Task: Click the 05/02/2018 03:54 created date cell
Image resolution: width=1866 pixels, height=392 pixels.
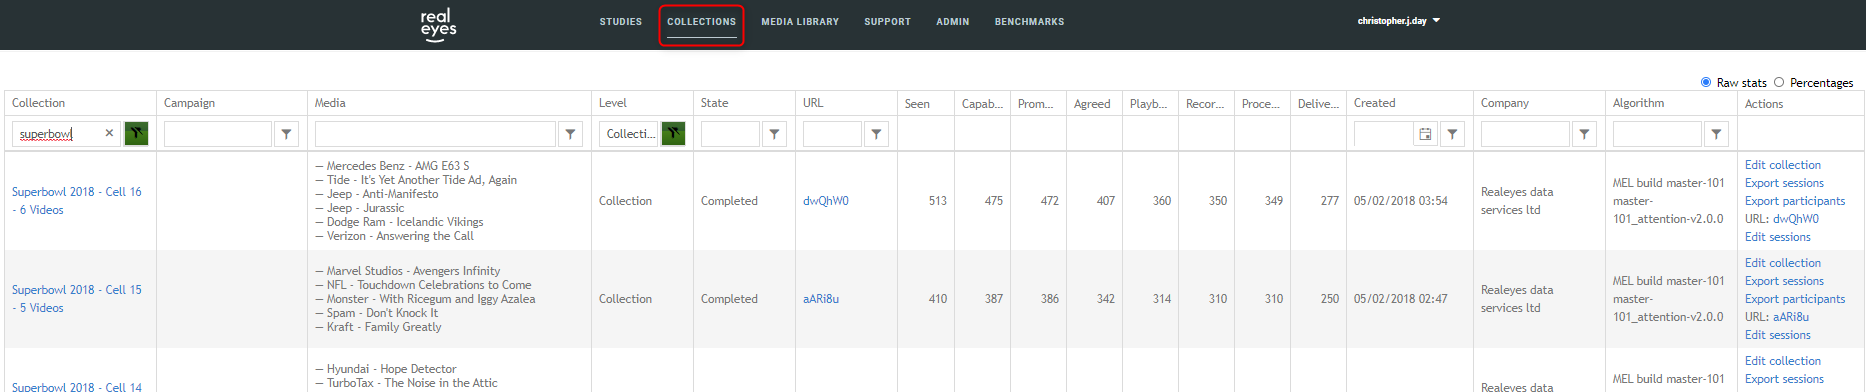Action: point(1401,201)
